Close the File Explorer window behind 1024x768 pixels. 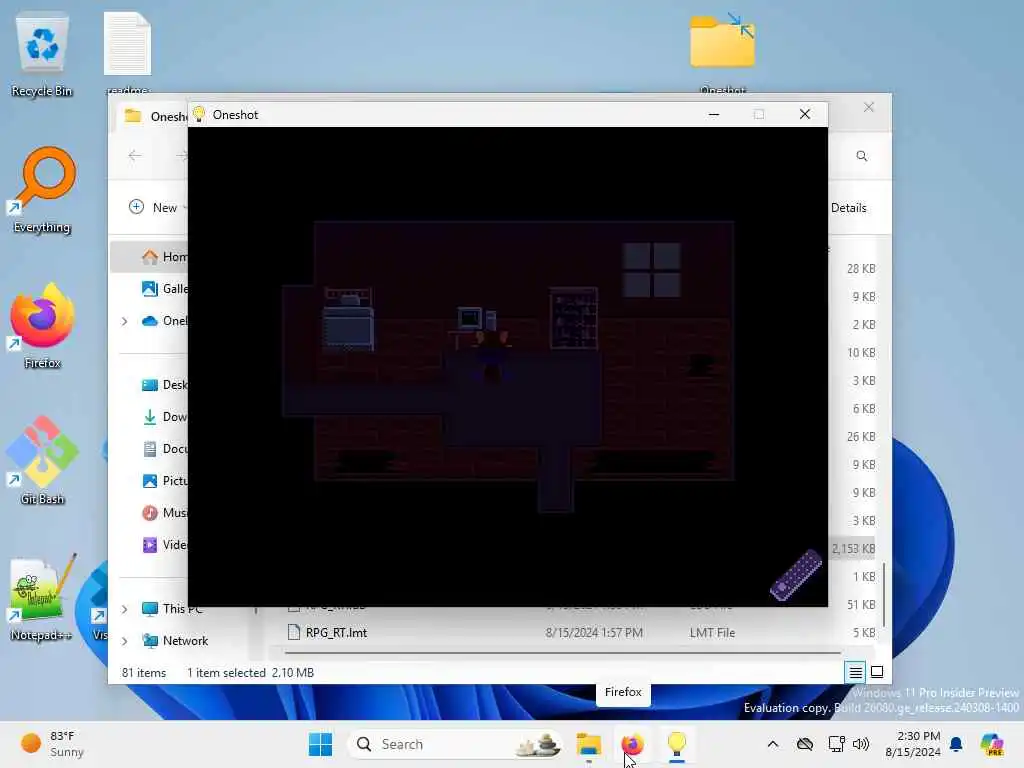click(x=868, y=107)
